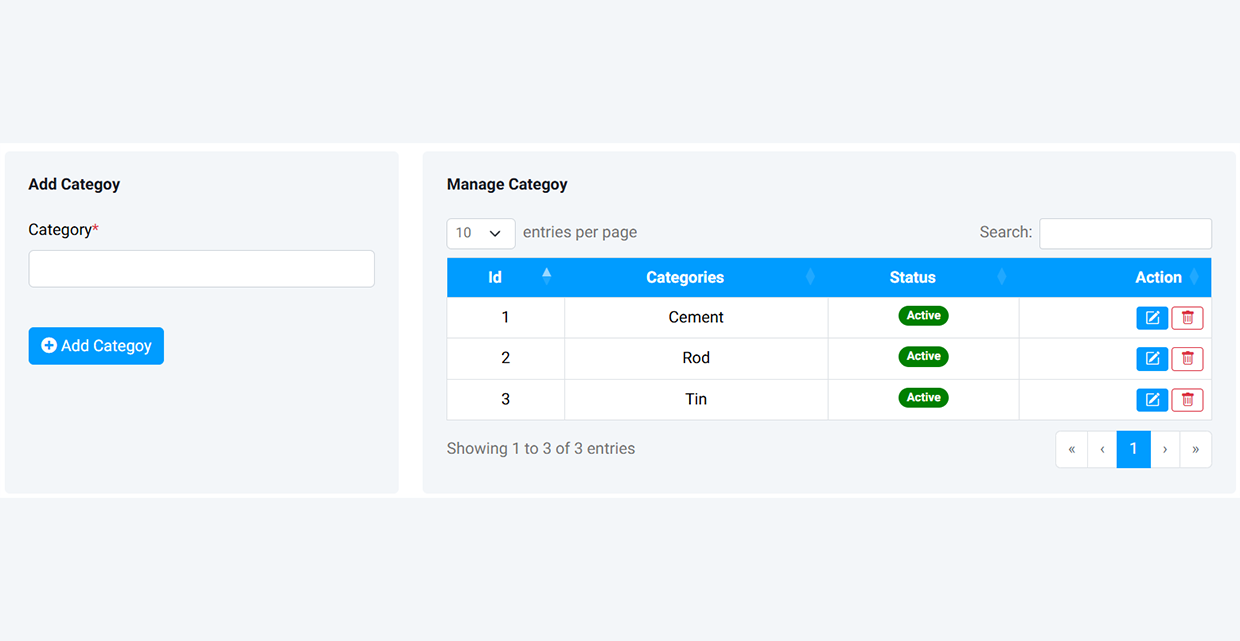Open the entries per page dropdown
Viewport: 1240px width, 641px height.
click(x=481, y=233)
